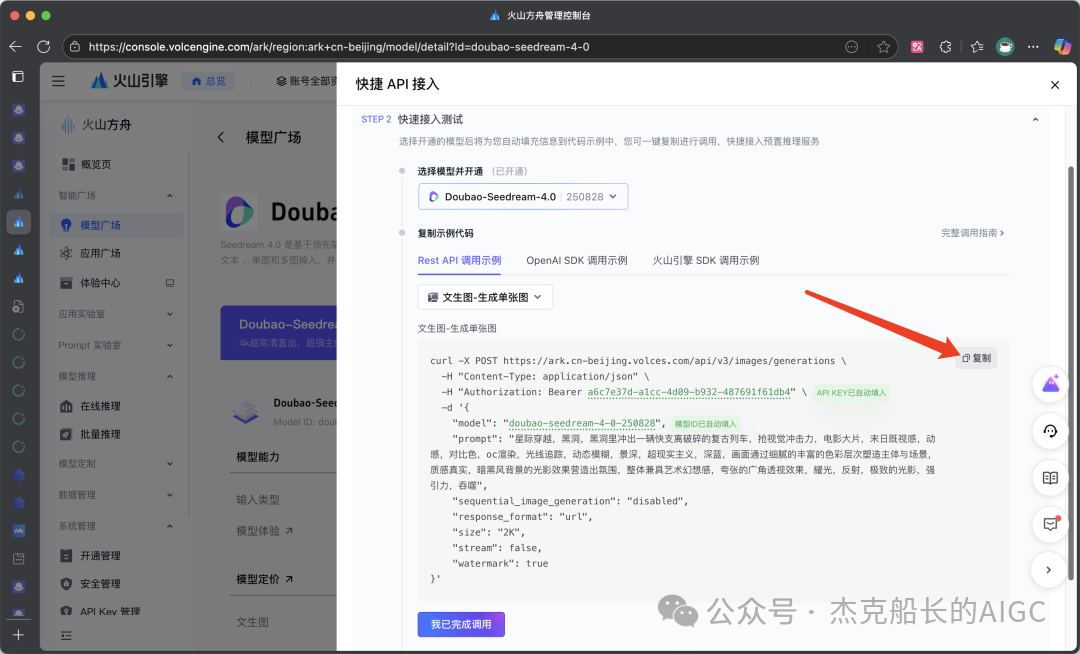Select 模型广场 in sidebar

116,225
